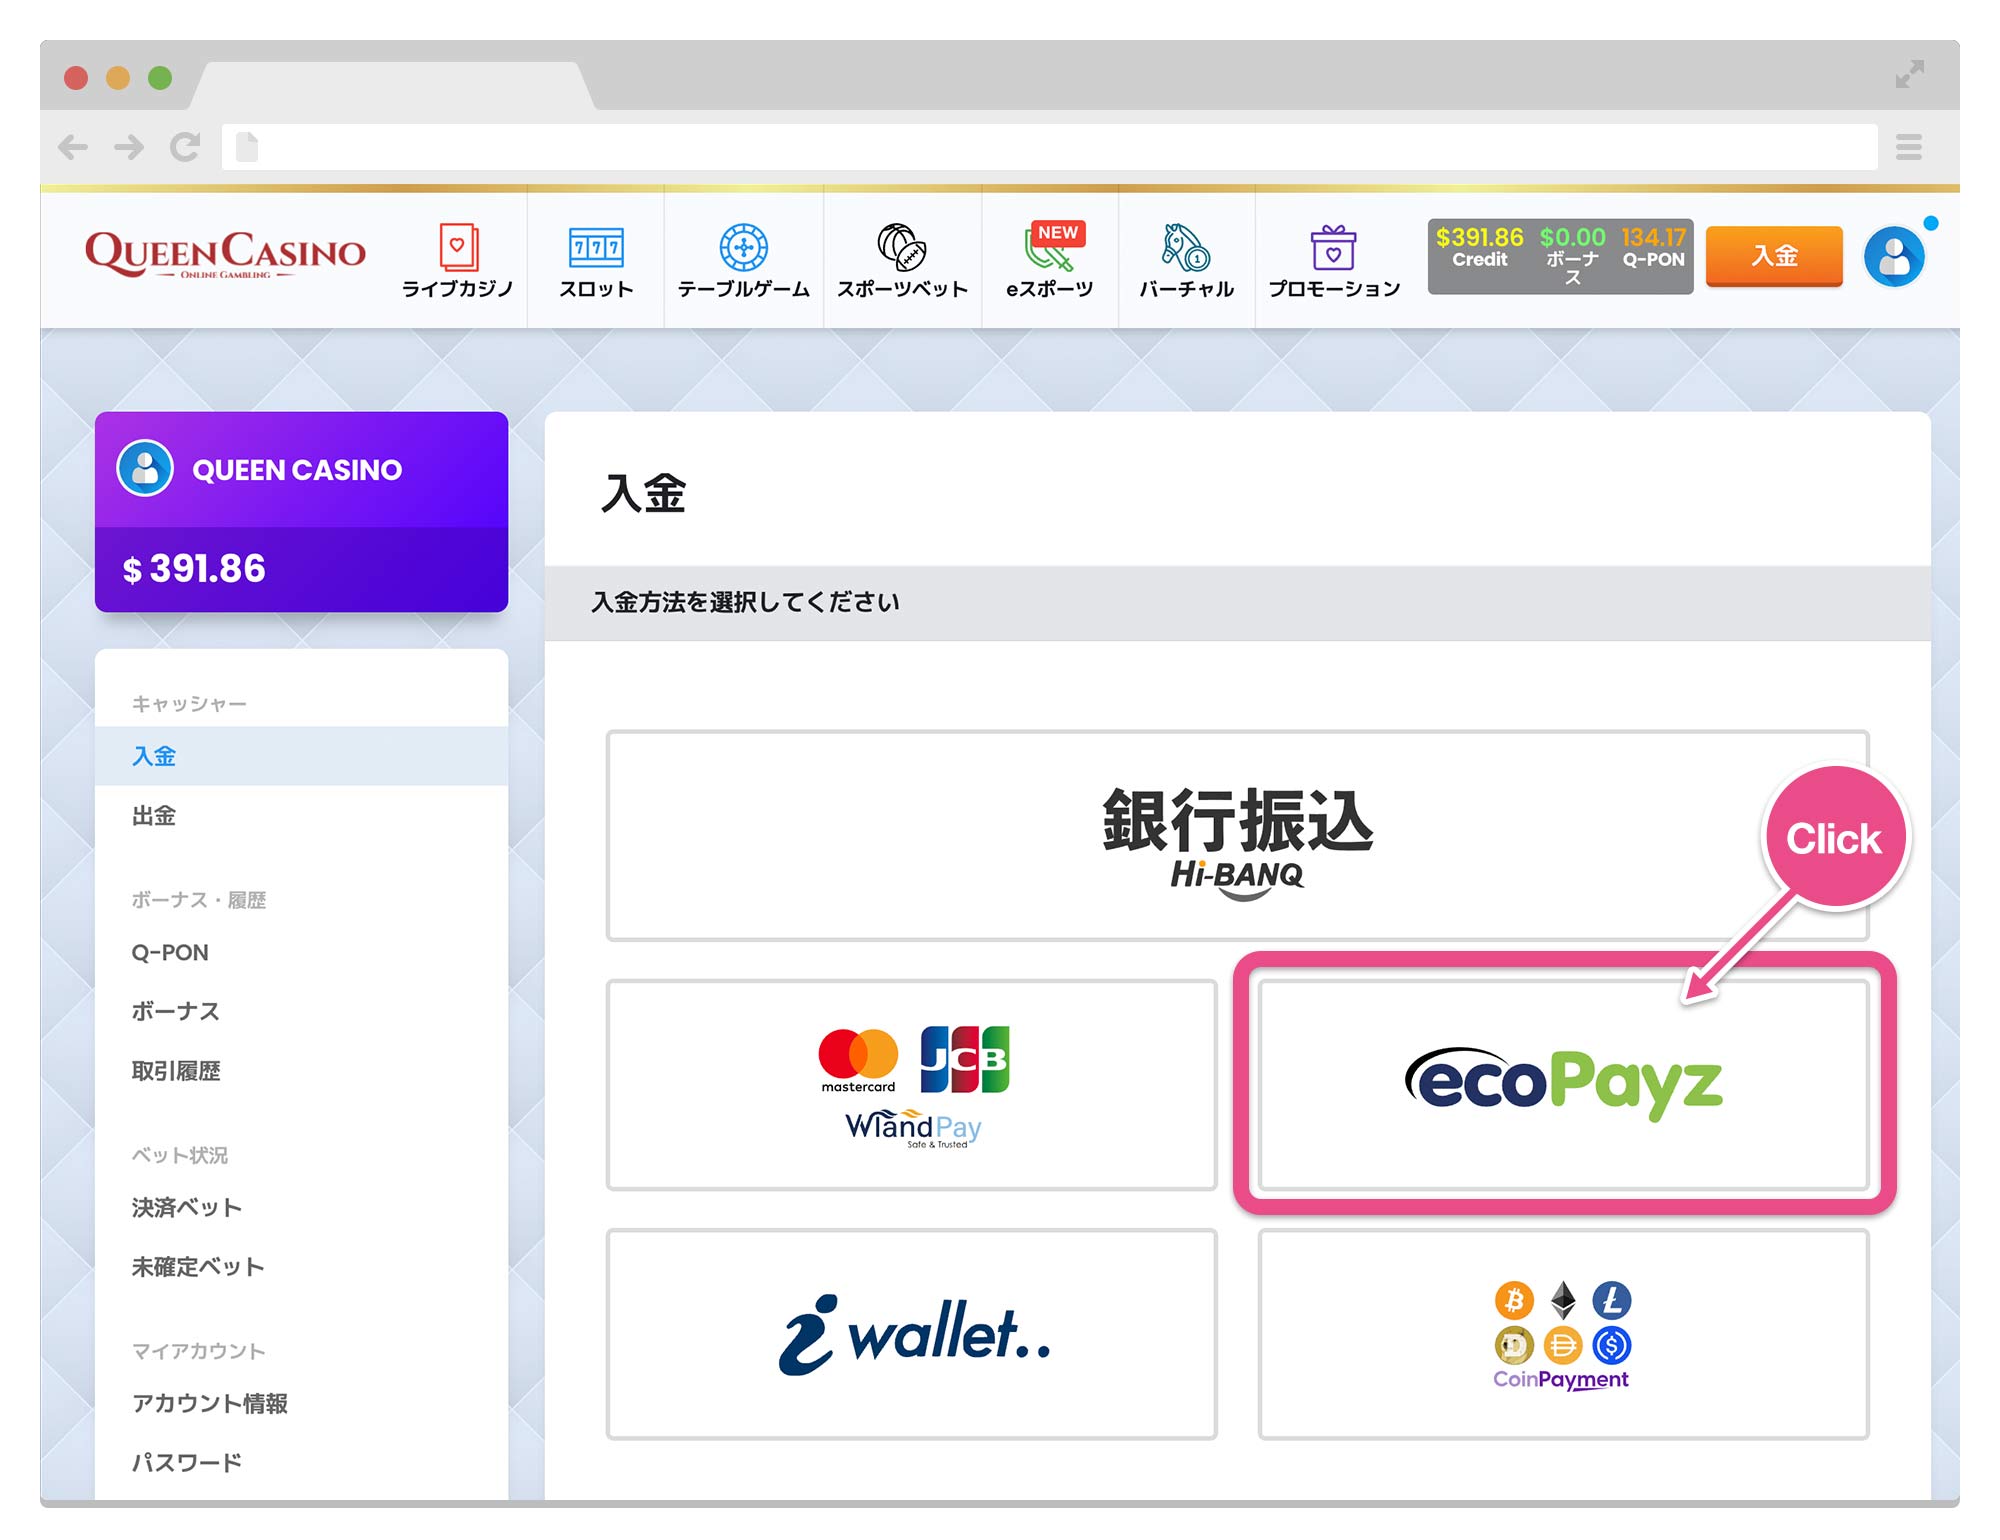Select ecoPayz deposit method
Viewport: 2000px width, 1540px height.
[1564, 1085]
